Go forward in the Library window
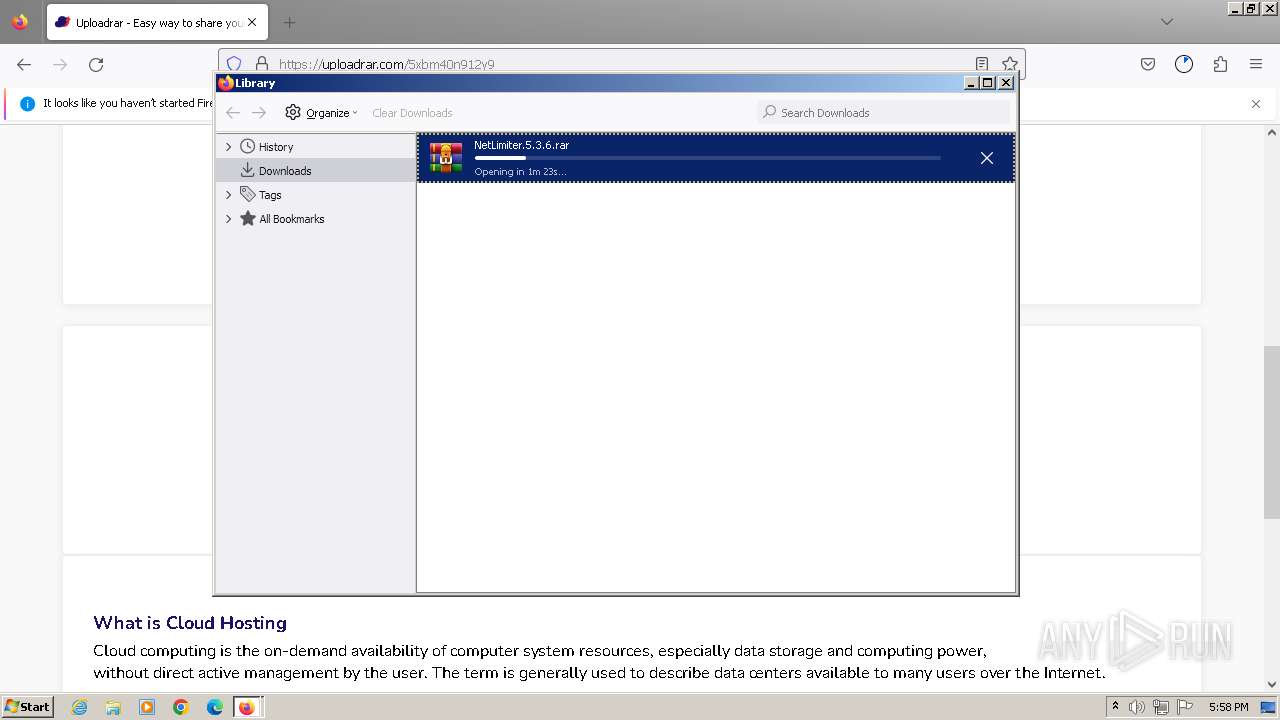1280x720 pixels. (x=259, y=112)
